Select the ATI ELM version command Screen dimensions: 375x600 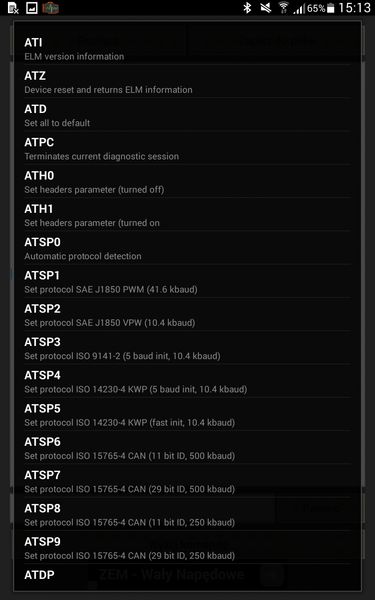[188, 49]
